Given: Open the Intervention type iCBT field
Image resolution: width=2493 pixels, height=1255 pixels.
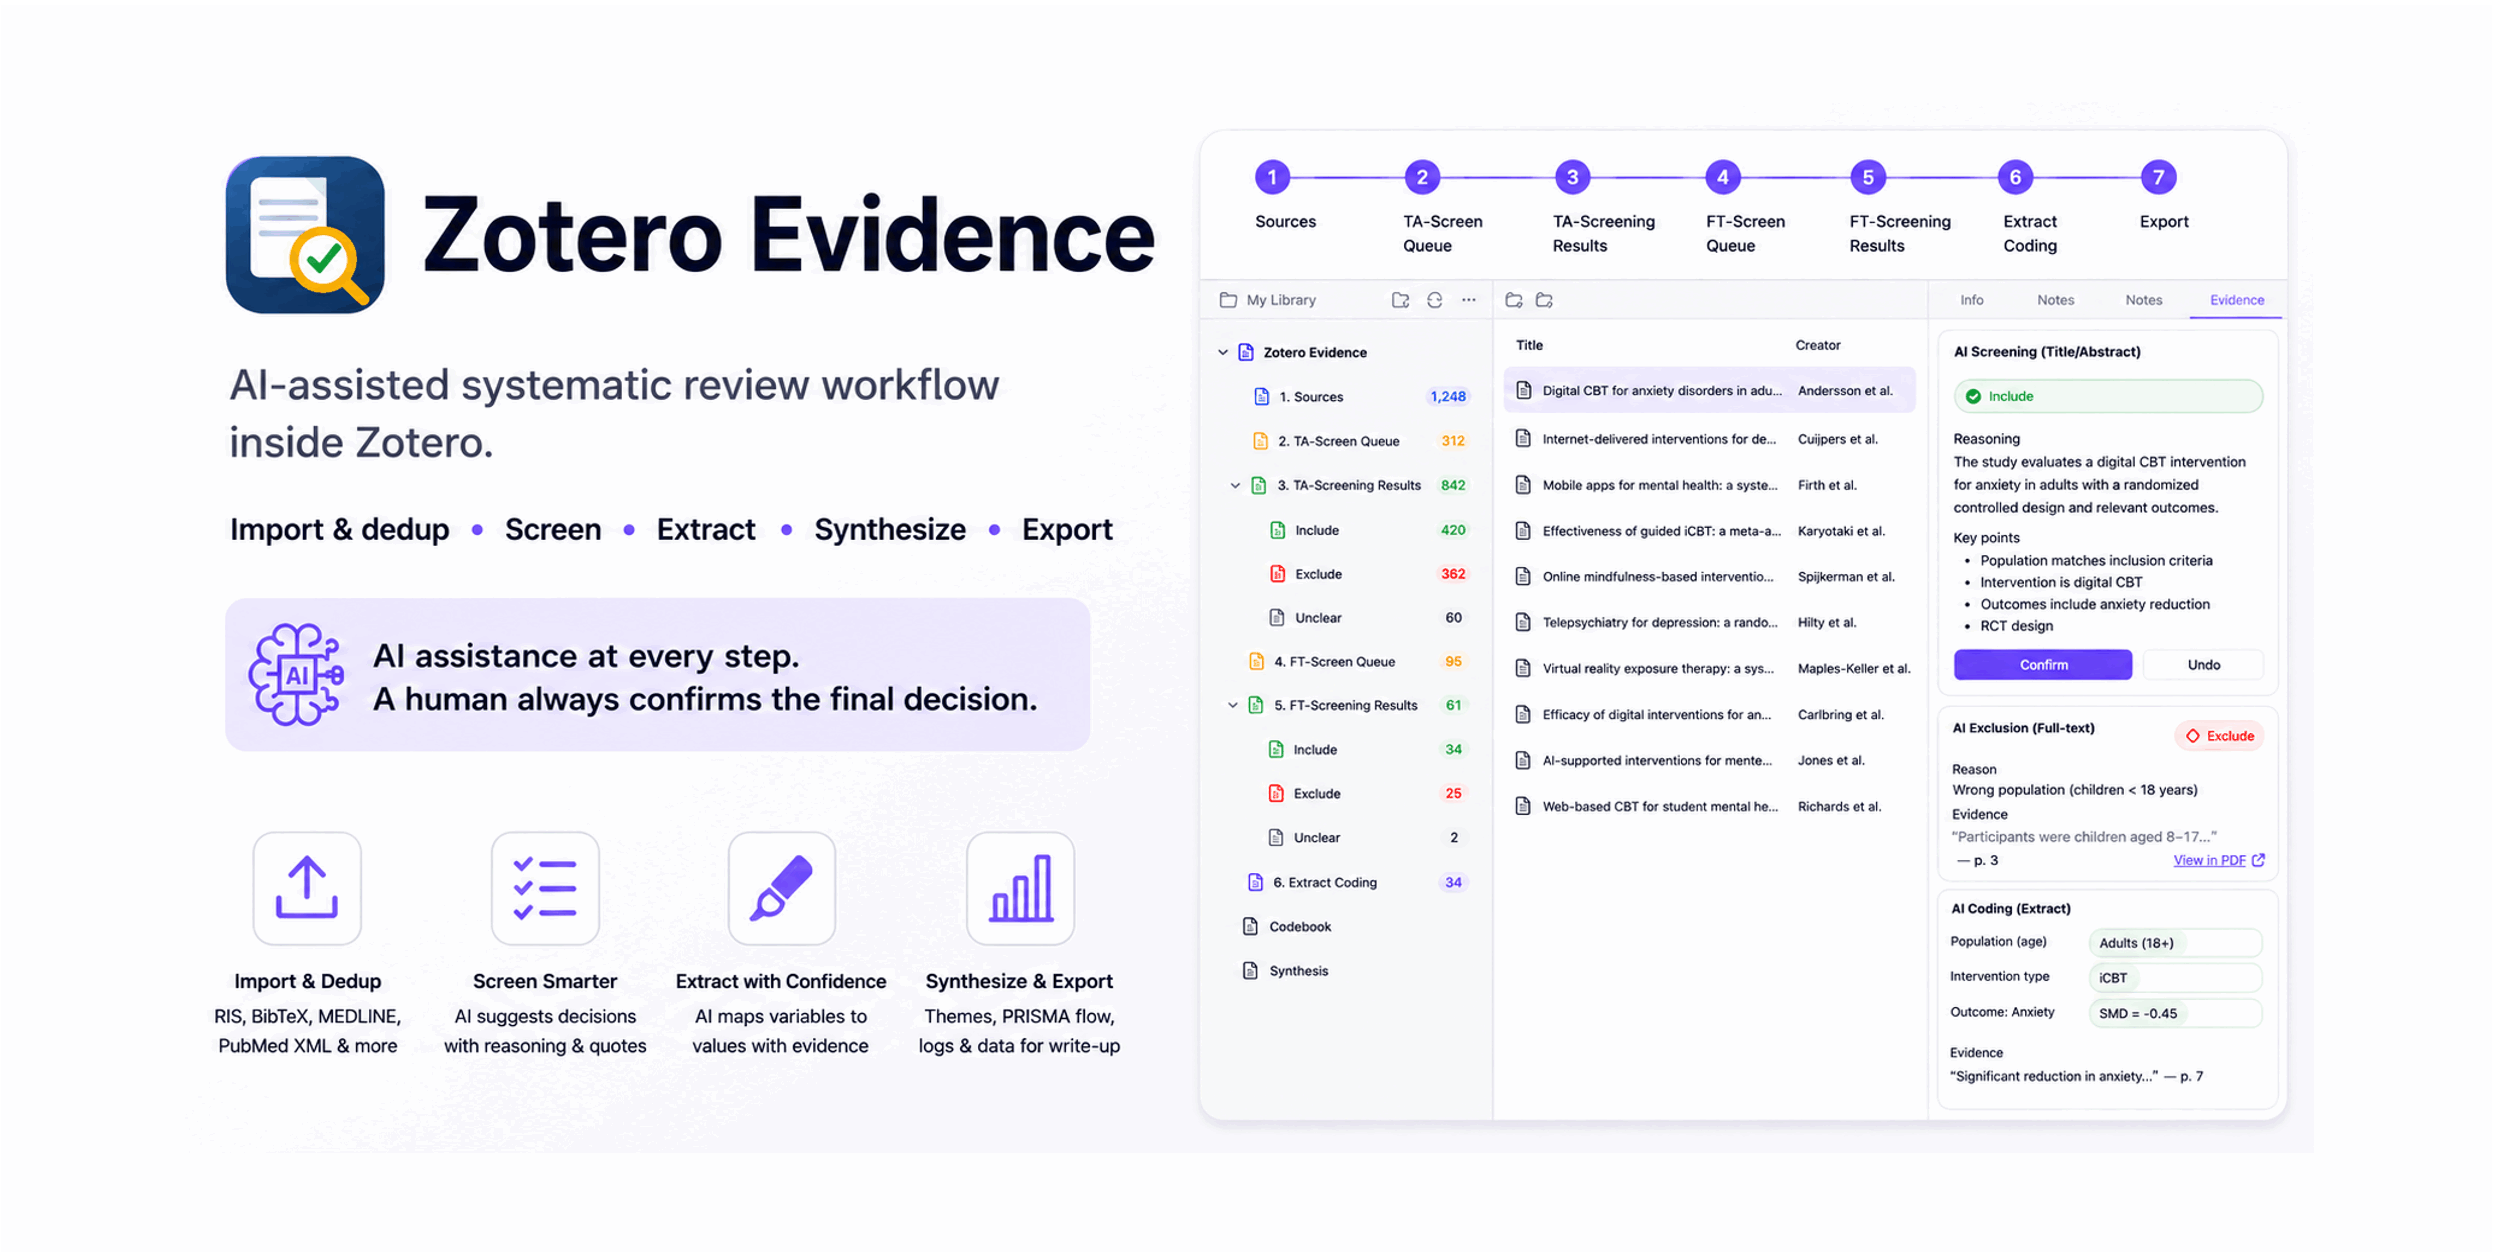Looking at the screenshot, I should coord(2175,978).
